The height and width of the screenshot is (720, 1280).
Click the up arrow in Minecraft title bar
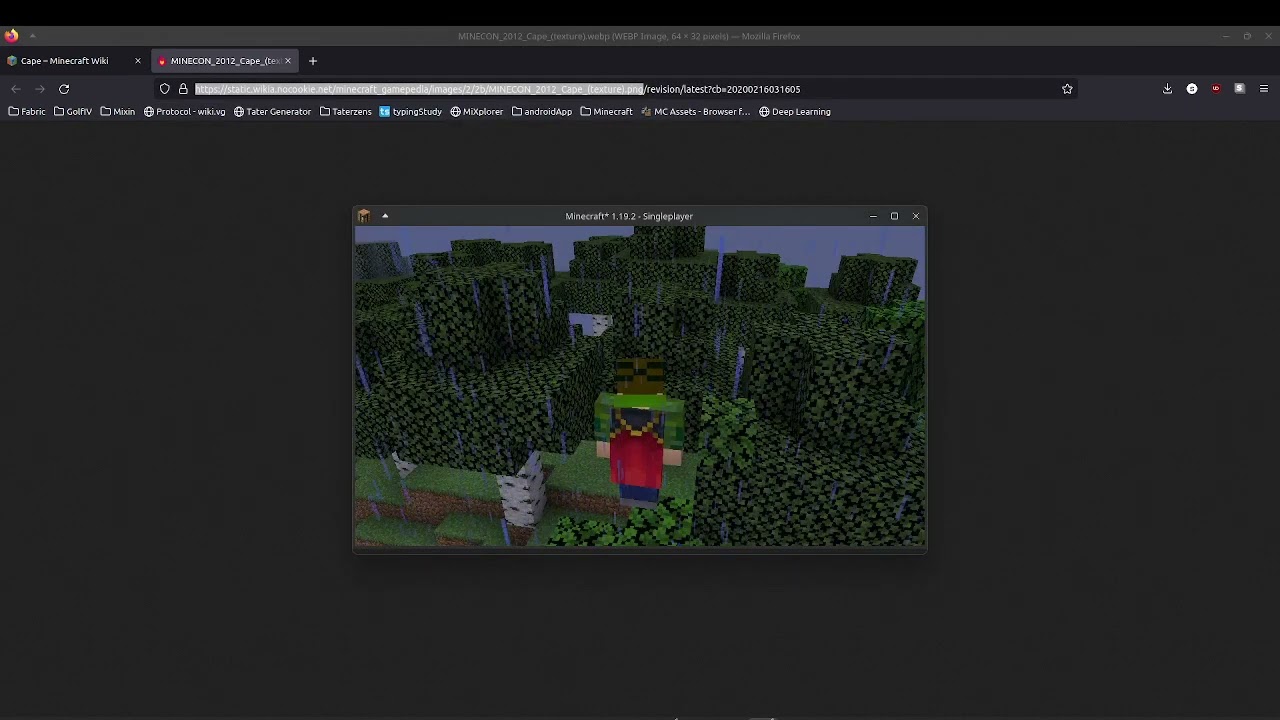click(x=385, y=216)
